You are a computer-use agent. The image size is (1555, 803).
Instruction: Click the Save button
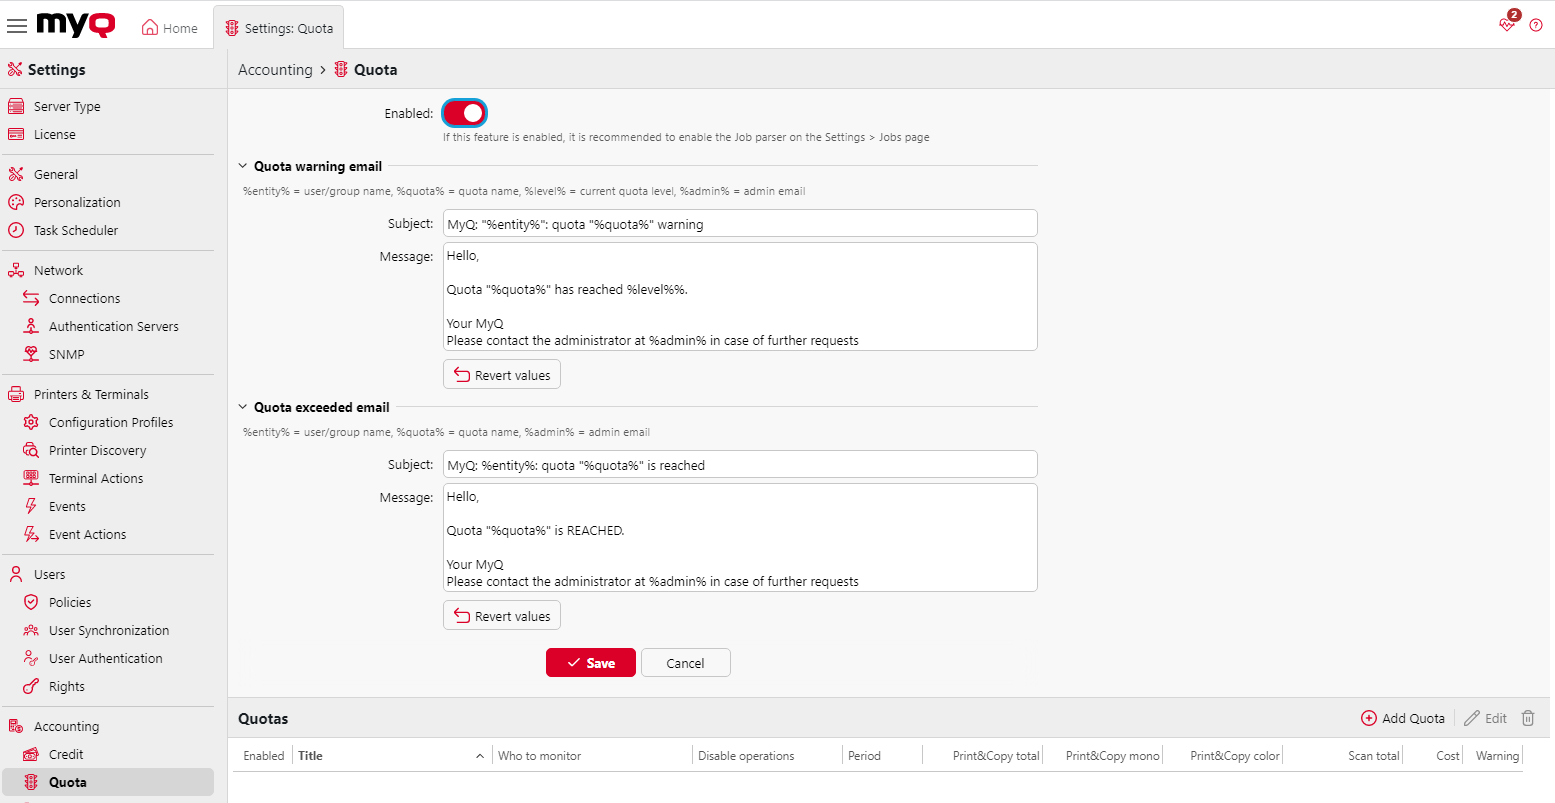(x=590, y=662)
